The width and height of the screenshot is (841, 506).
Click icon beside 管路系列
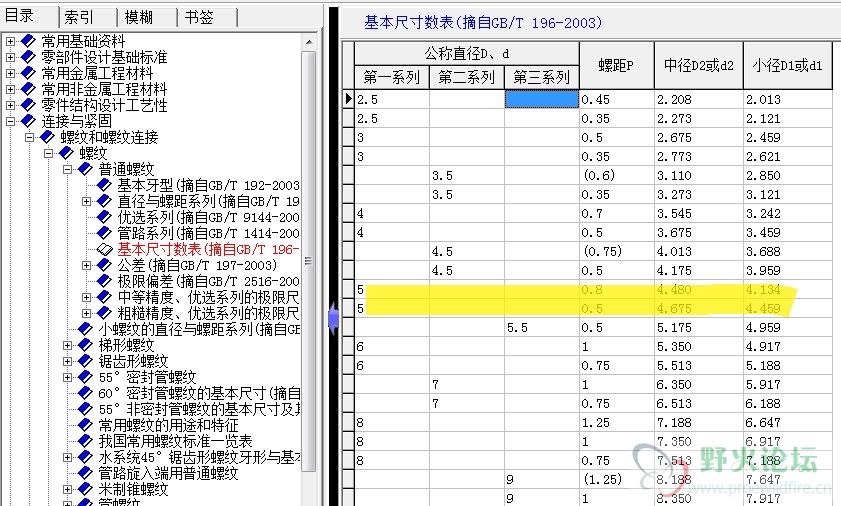click(x=104, y=233)
